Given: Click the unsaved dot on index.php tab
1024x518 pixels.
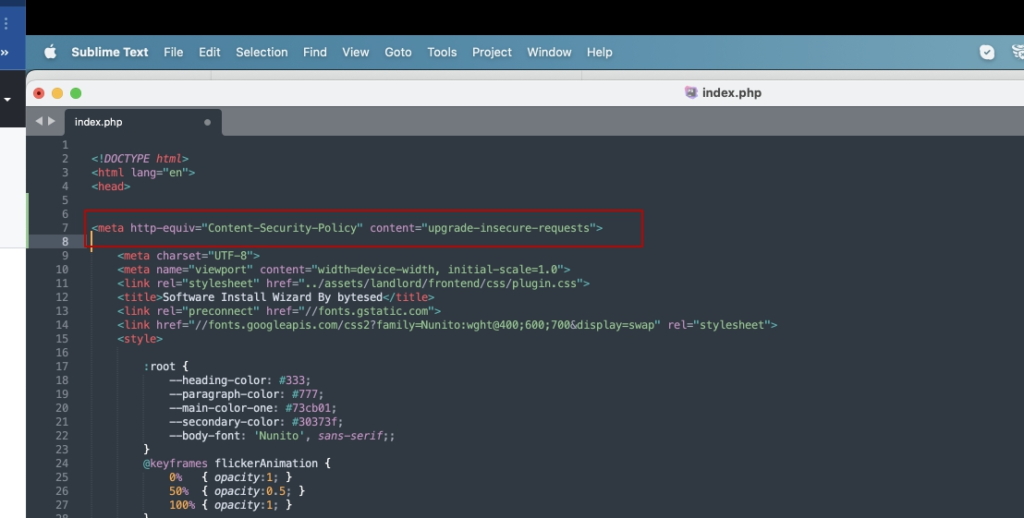Looking at the screenshot, I should pos(207,122).
